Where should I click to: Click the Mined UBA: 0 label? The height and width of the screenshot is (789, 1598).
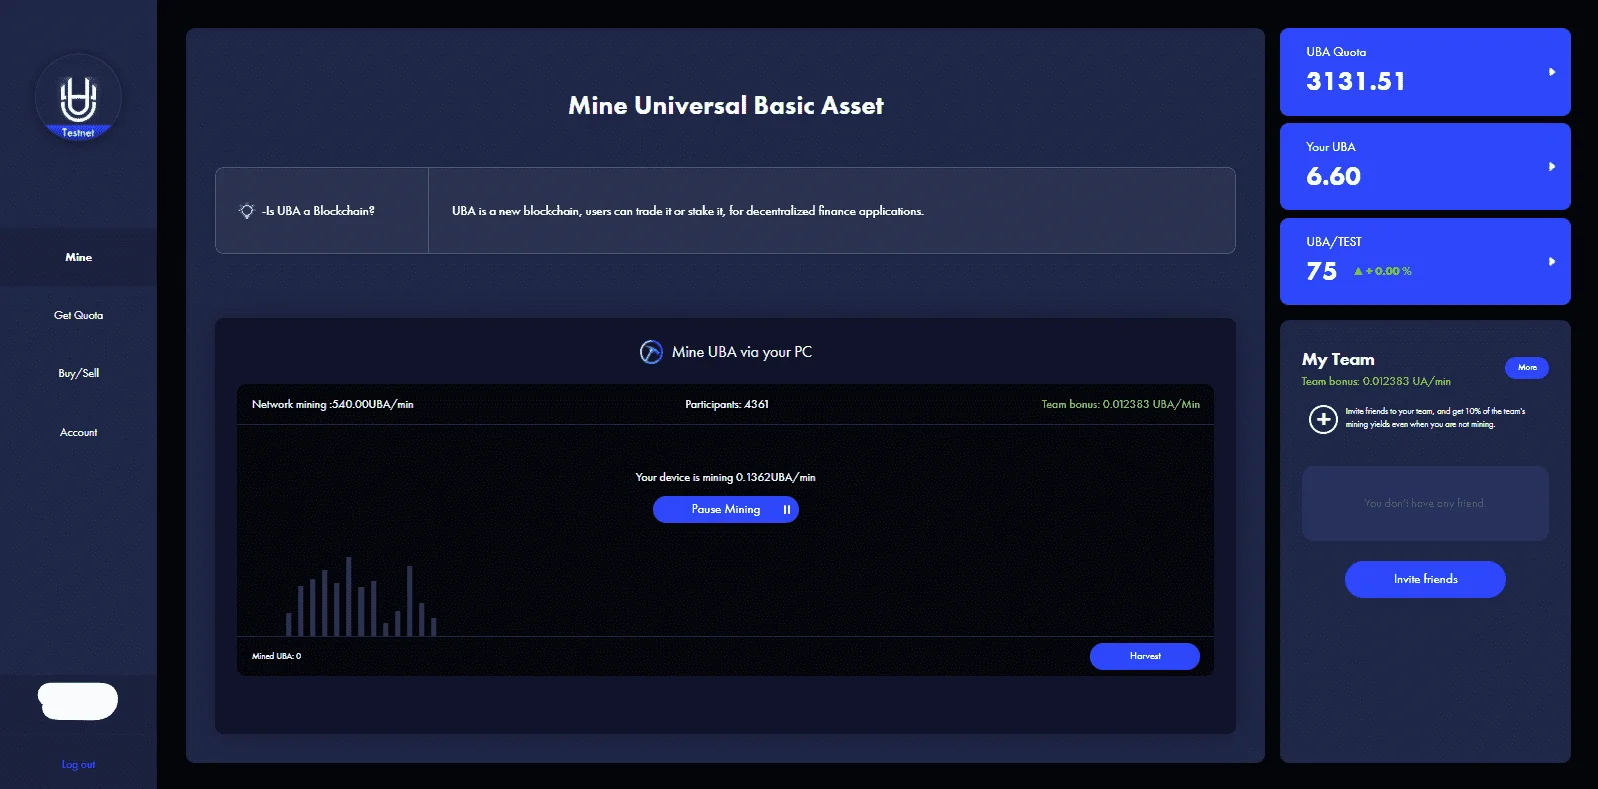276,656
